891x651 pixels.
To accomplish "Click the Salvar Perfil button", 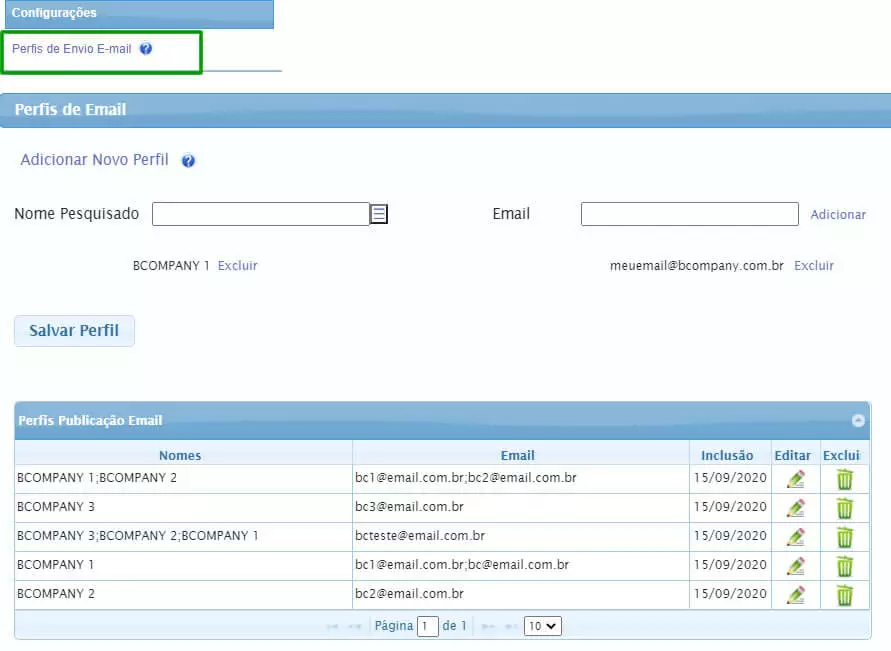I will (x=74, y=331).
